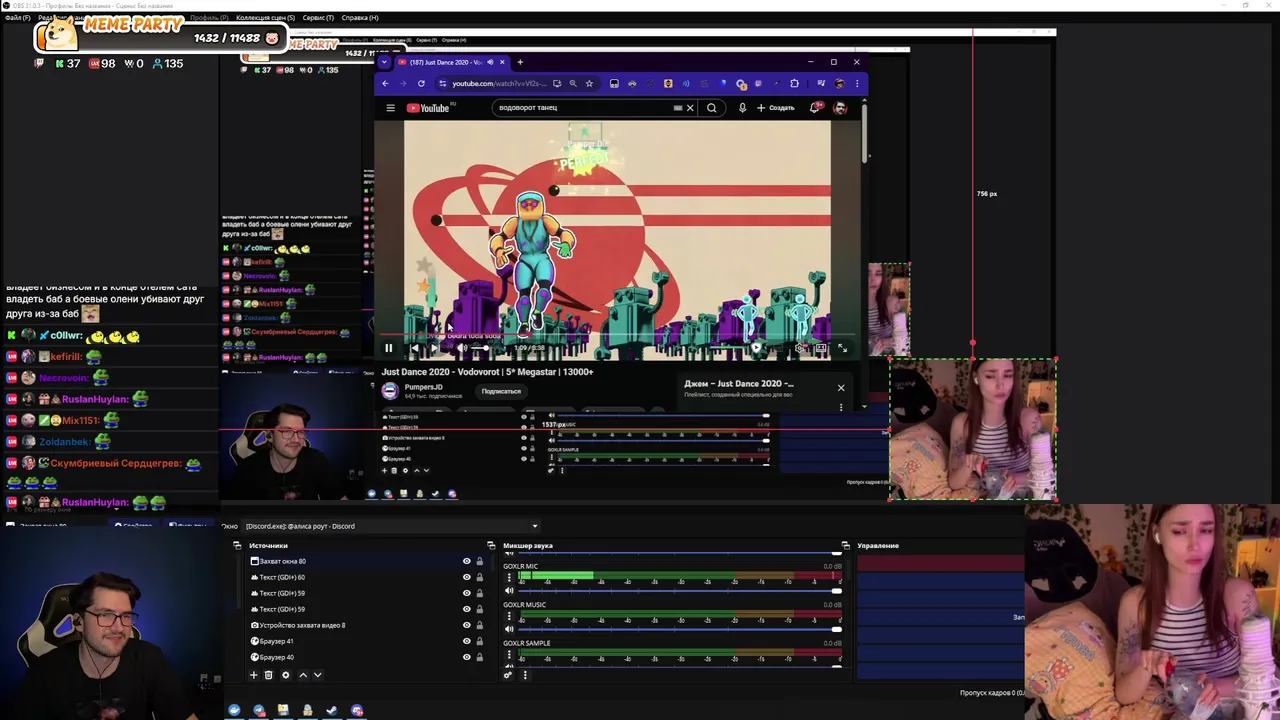Clear the YouTube search field
The height and width of the screenshot is (720, 1280).
(689, 108)
